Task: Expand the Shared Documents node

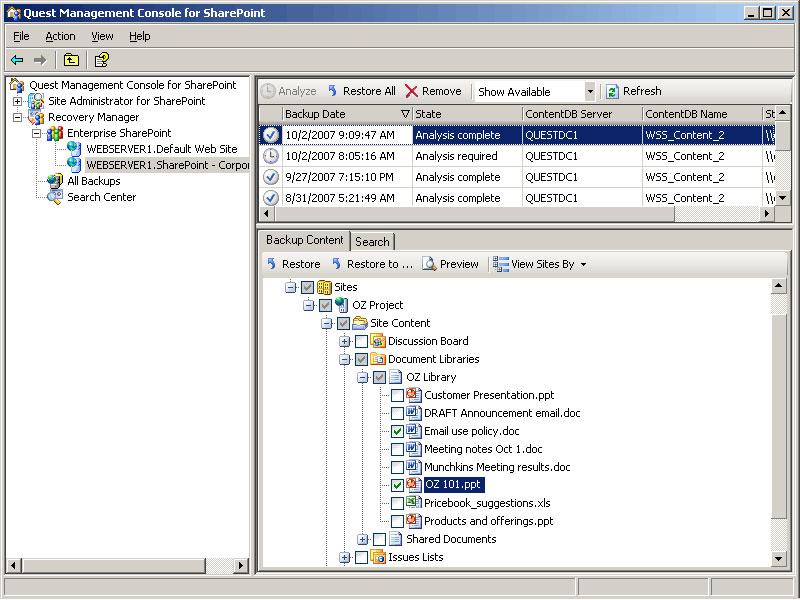Action: point(362,539)
